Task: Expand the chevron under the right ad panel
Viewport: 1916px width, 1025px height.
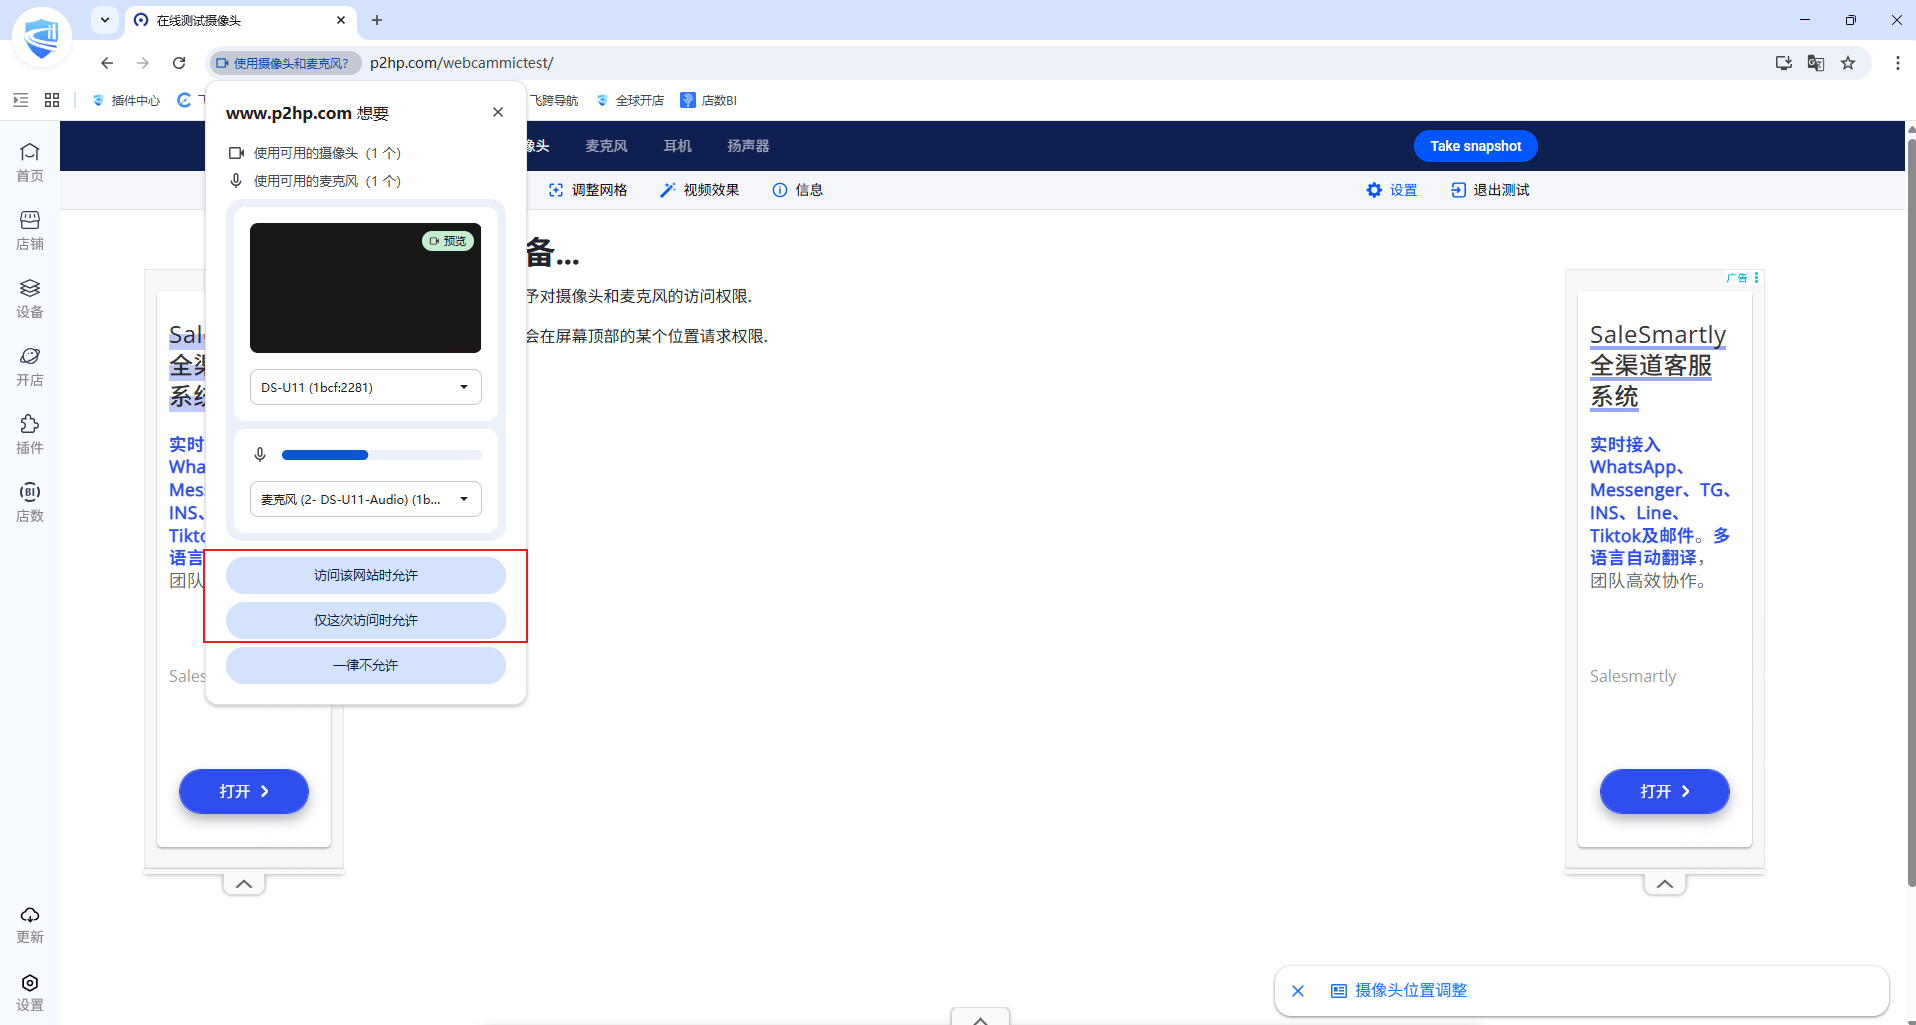Action: [x=1665, y=884]
